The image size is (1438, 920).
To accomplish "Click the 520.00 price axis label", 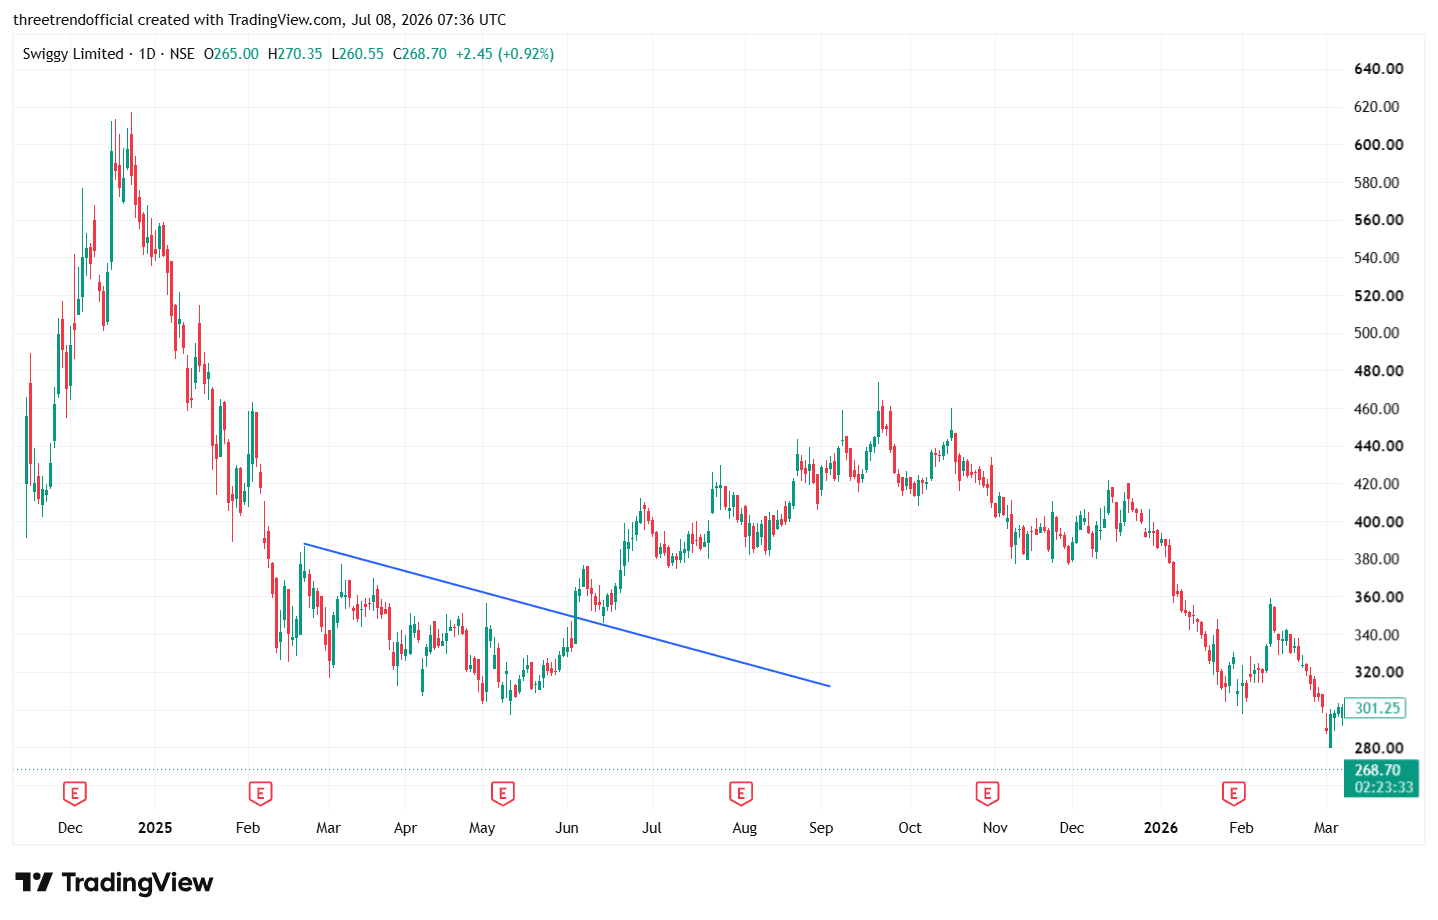I will (x=1378, y=295).
